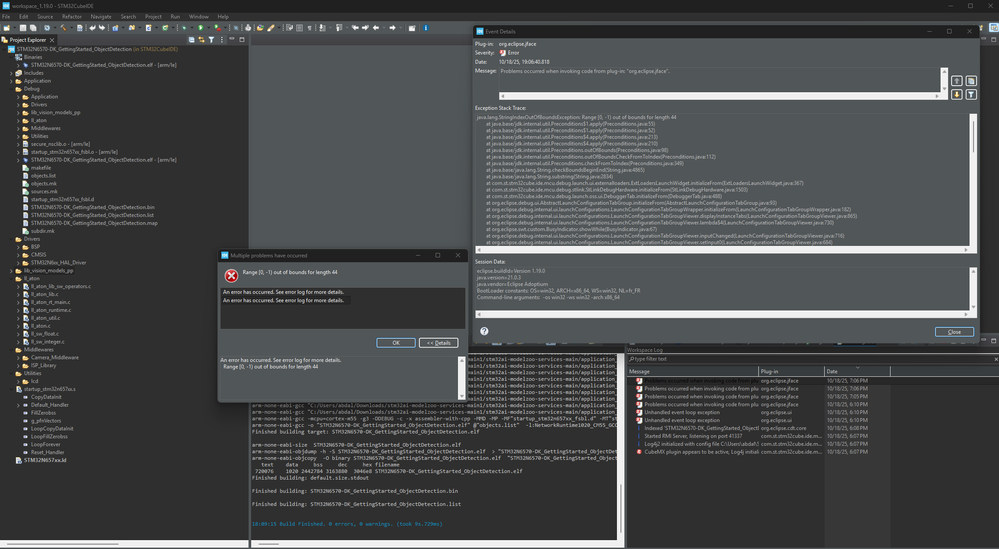This screenshot has width=999, height=549.
Task: Click the Back arrow navigation icon
Action: tap(376, 28)
